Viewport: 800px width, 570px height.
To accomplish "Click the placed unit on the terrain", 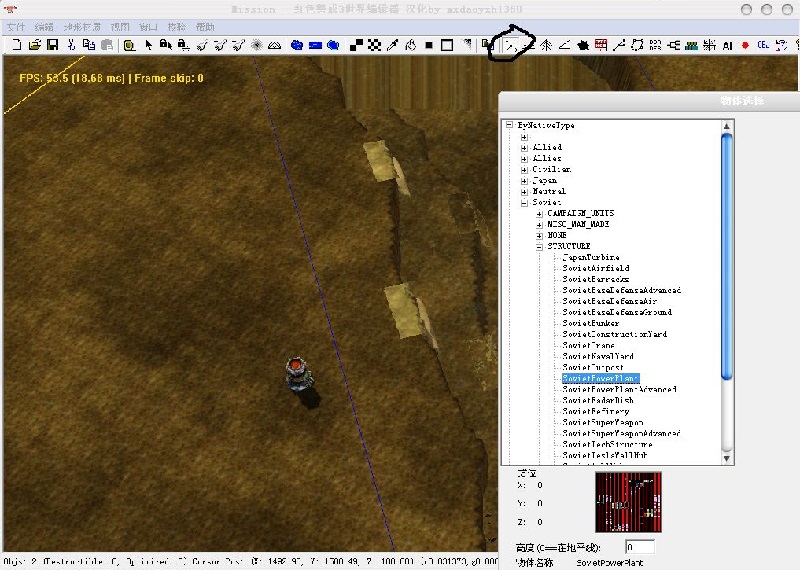I will 299,374.
